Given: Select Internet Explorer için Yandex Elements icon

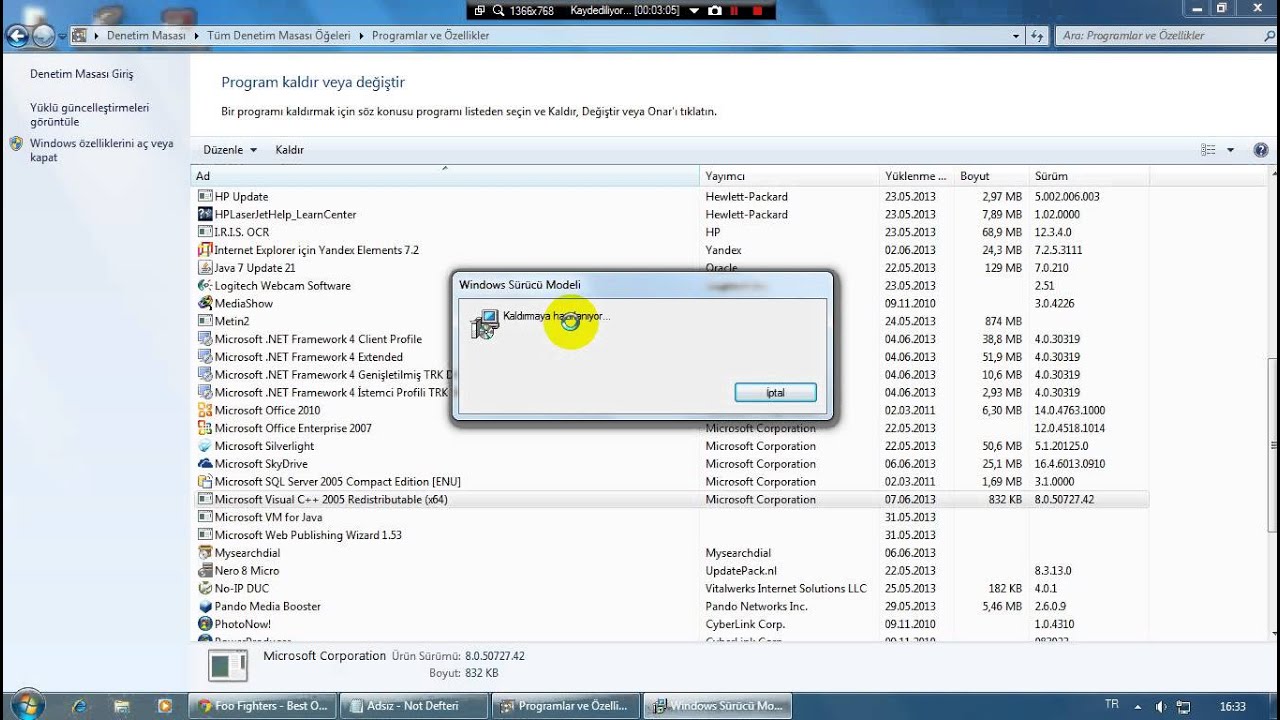Looking at the screenshot, I should (205, 250).
